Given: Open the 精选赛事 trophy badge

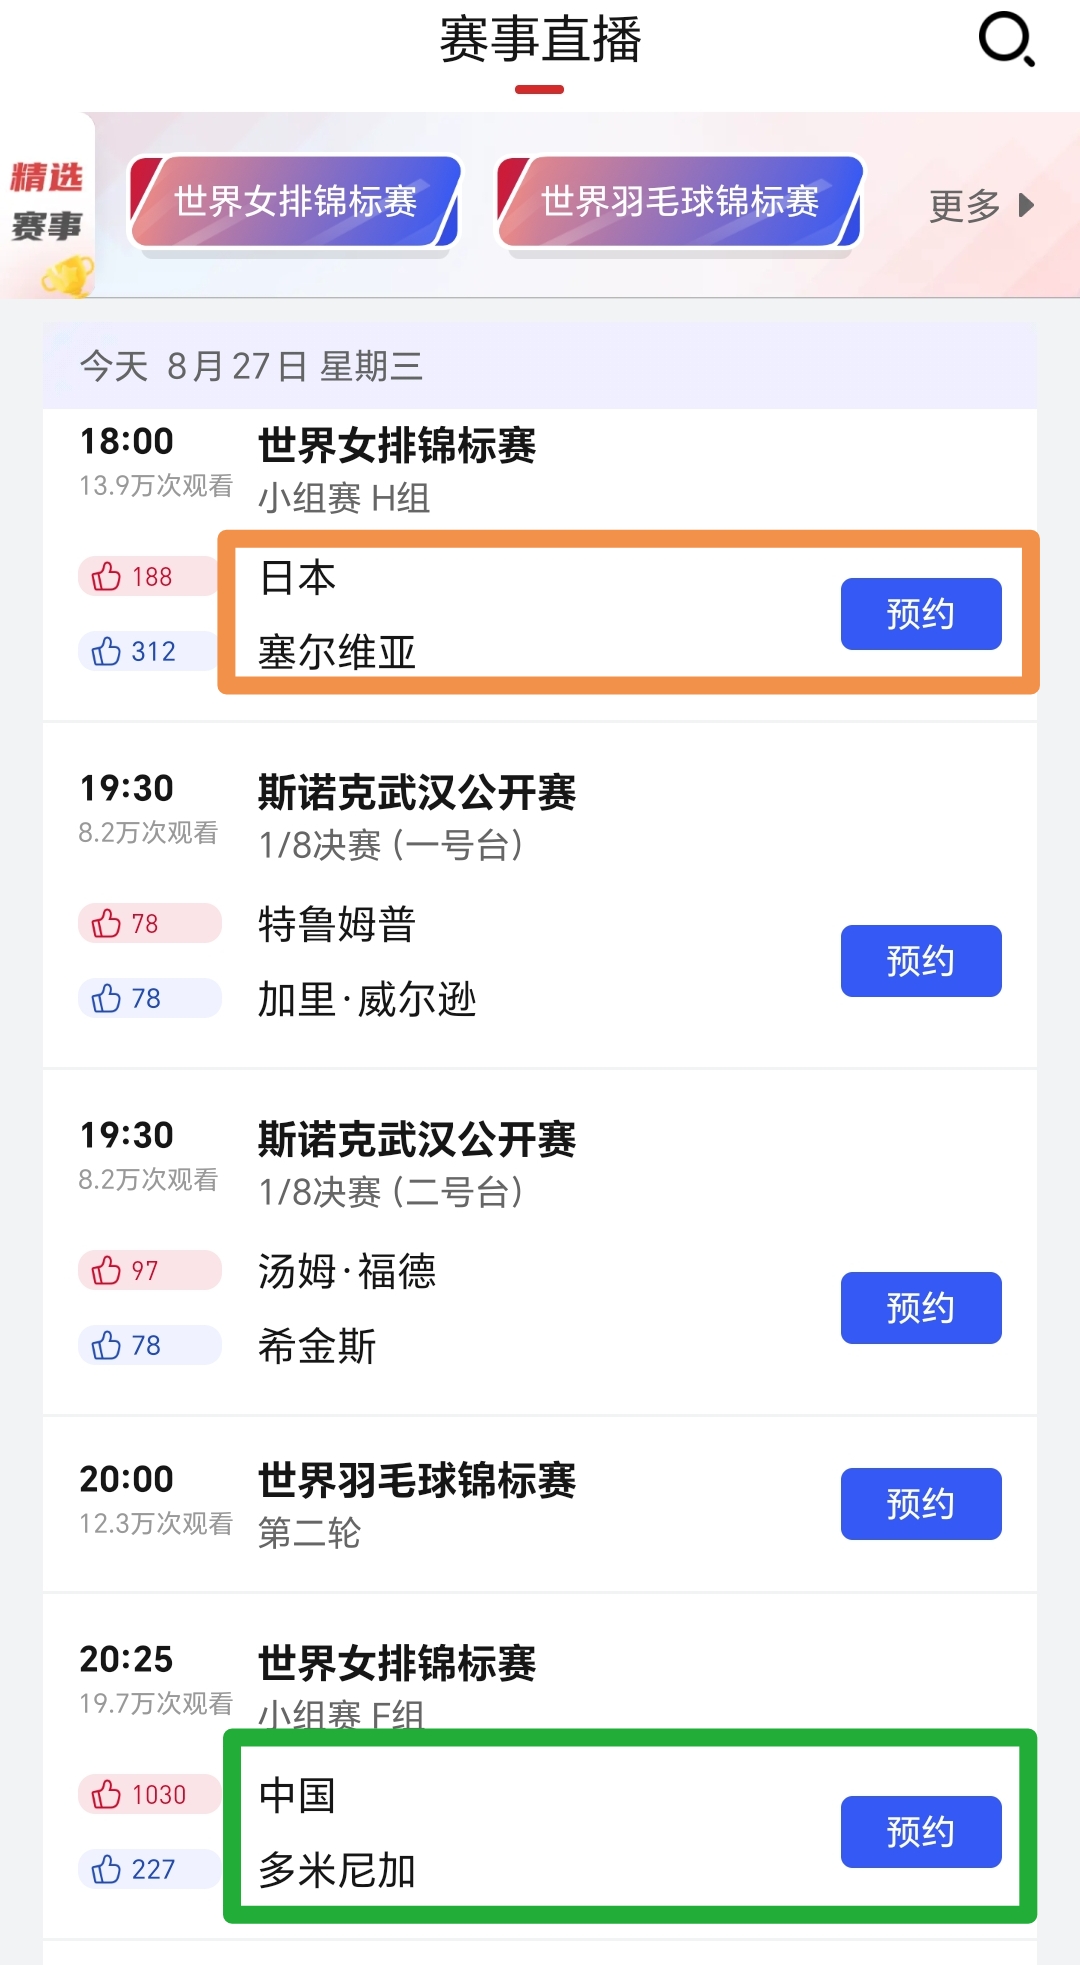Looking at the screenshot, I should coord(48,206).
